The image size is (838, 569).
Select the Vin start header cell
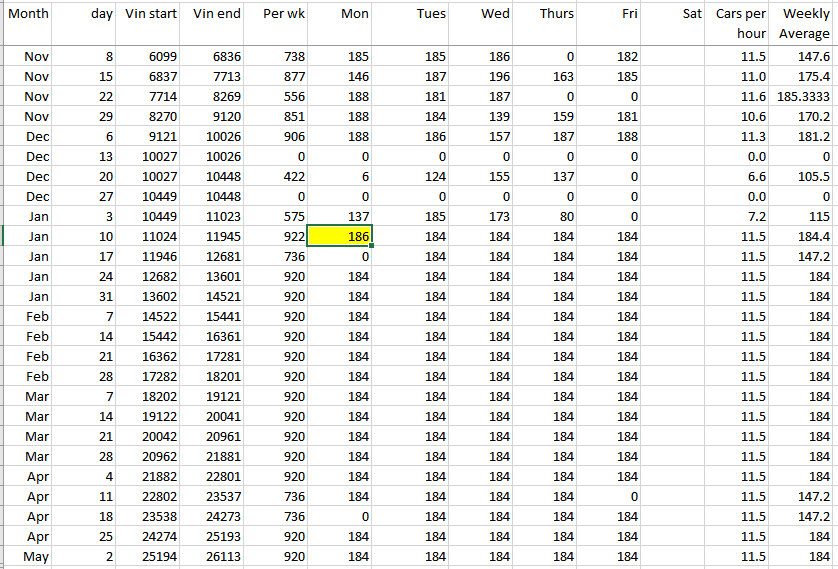coord(150,14)
